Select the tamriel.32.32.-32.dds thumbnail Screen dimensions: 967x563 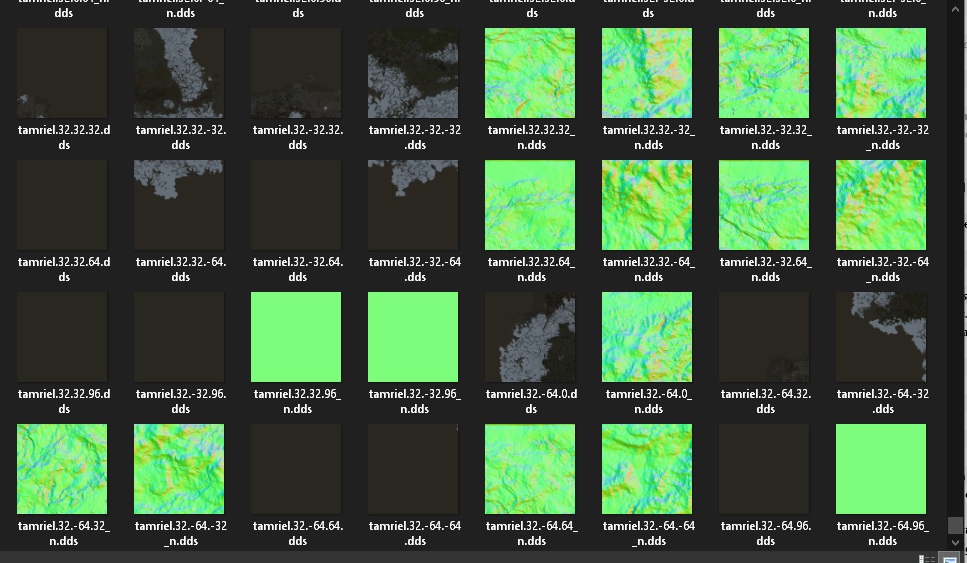[x=179, y=73]
